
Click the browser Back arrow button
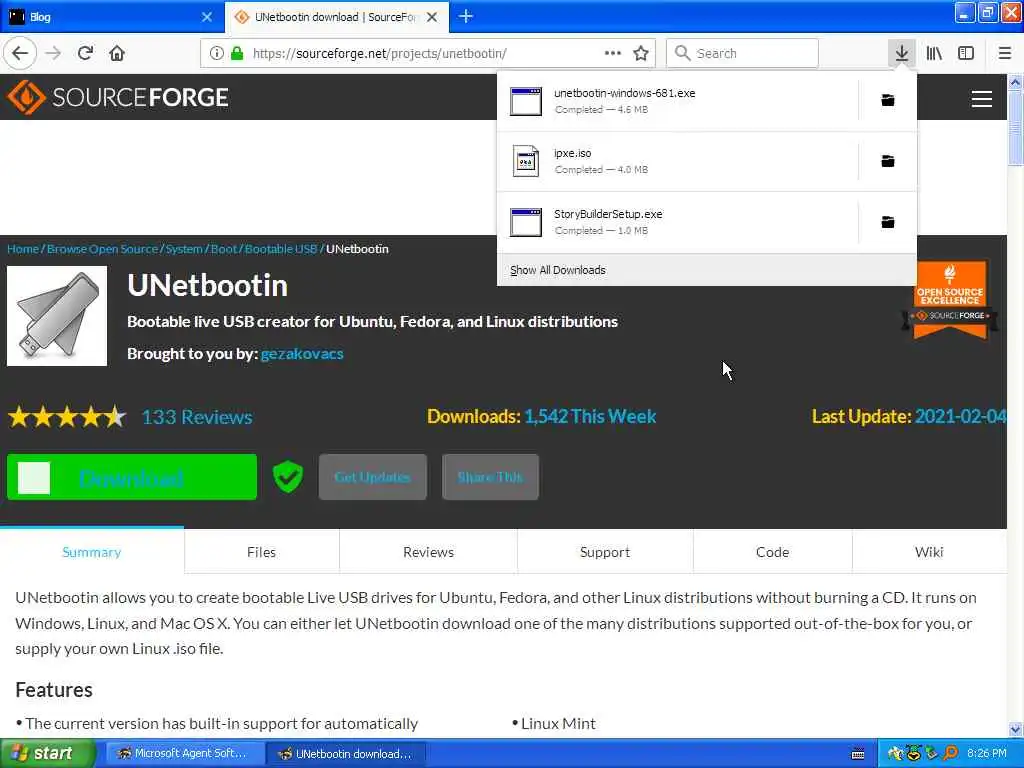pos(20,53)
